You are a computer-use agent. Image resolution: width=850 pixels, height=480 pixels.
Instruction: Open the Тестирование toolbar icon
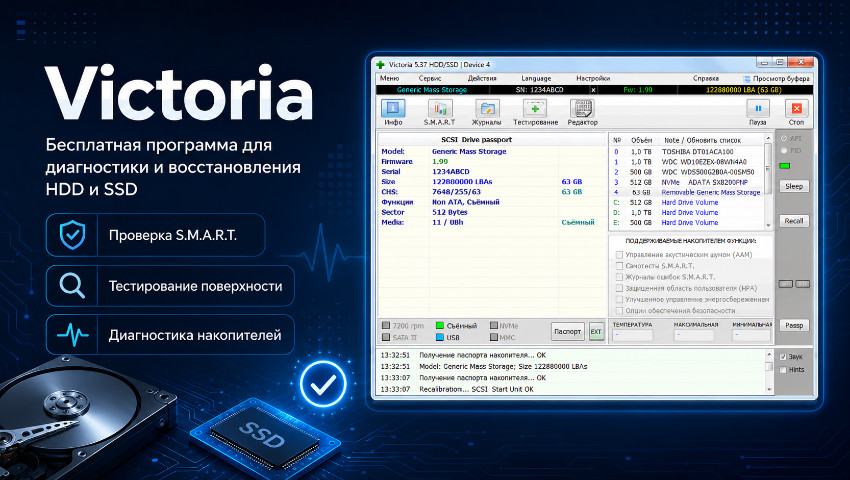click(535, 109)
